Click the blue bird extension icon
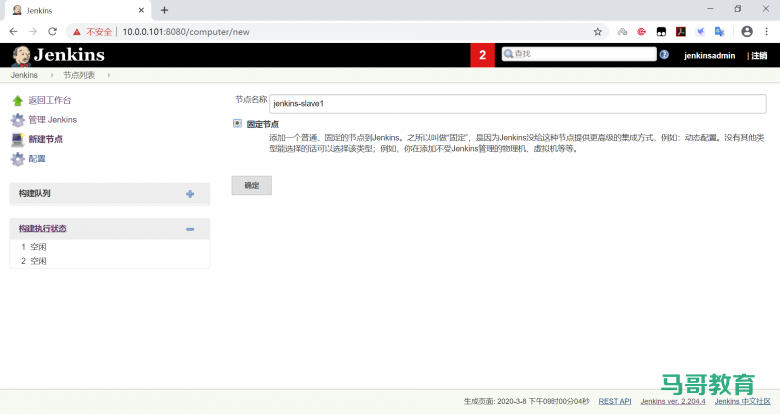 tap(700, 32)
